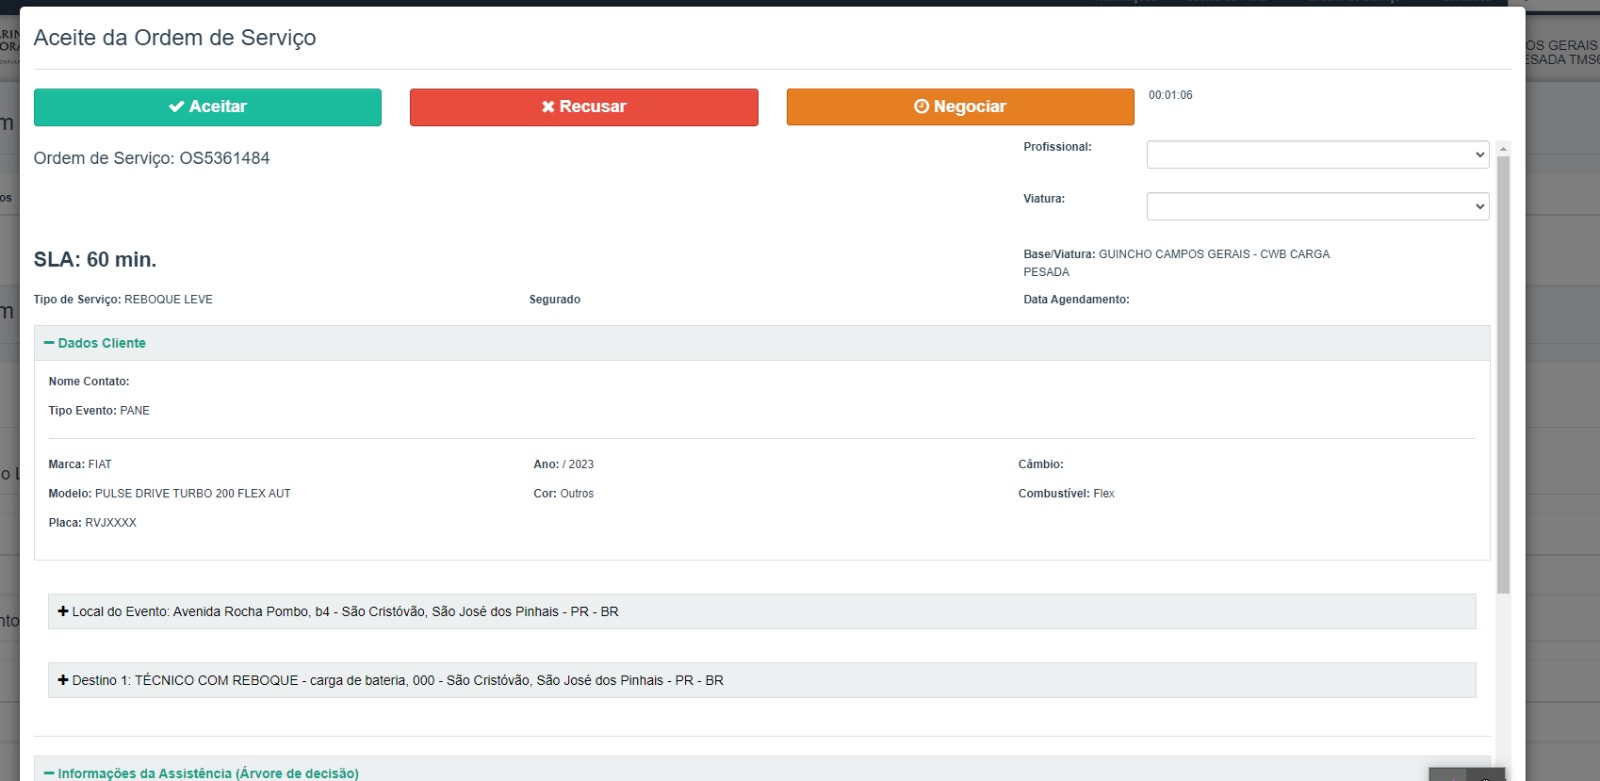Click 'Combustível: Flex' text

1066,494
